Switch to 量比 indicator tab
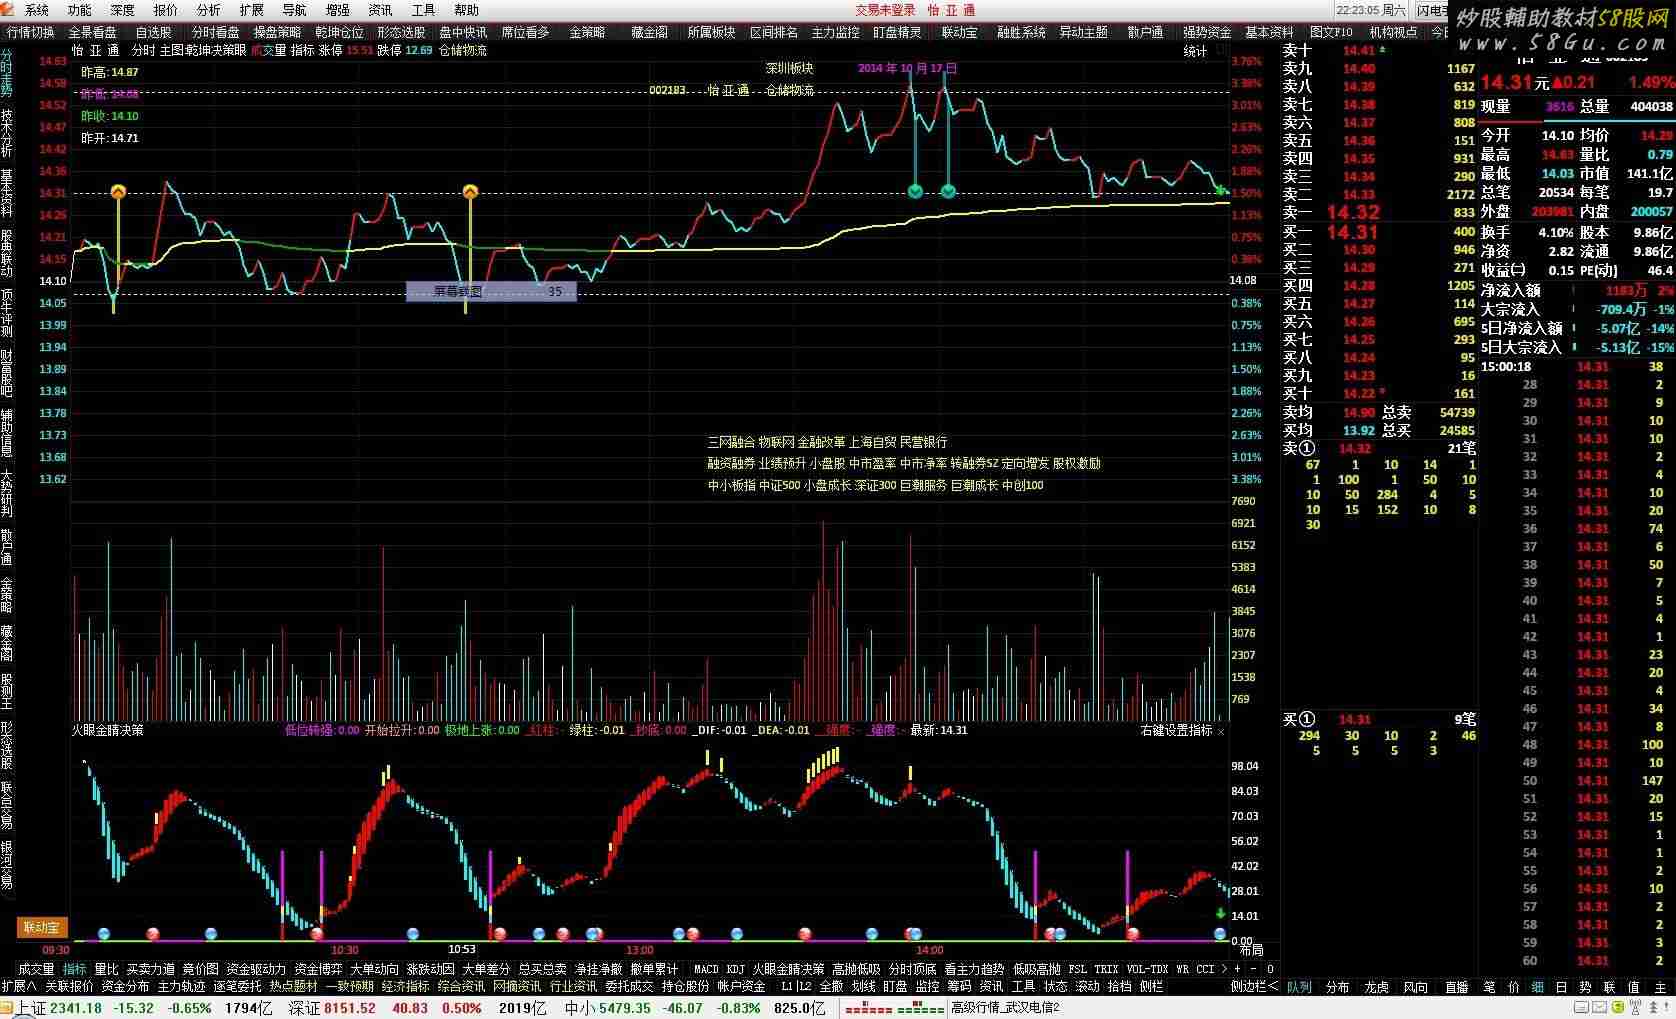 coord(106,969)
